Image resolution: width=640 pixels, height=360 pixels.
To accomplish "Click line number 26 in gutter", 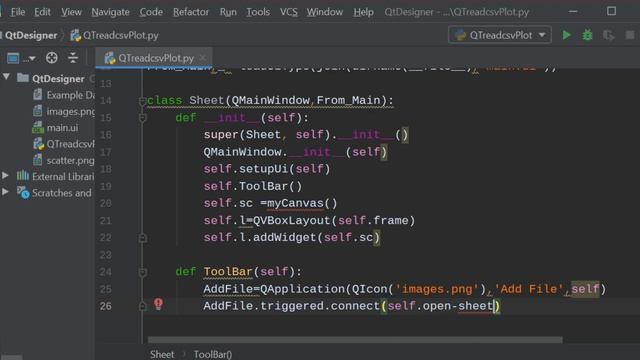I will [x=105, y=306].
